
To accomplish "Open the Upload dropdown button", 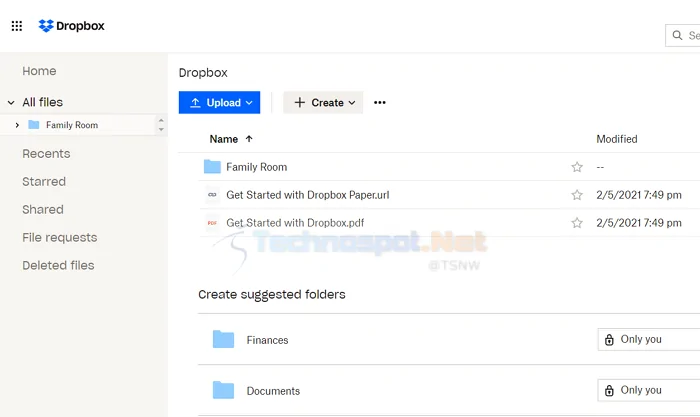I will 219,103.
